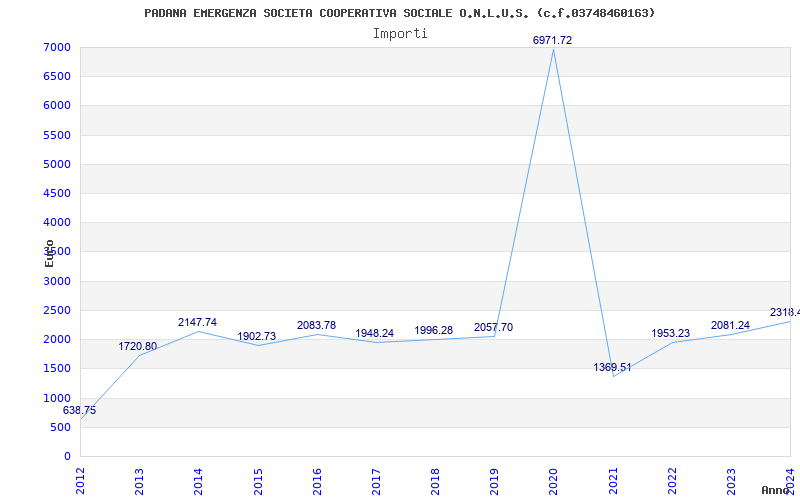
Task: Select the 2083.78 data label
Action: (316, 326)
